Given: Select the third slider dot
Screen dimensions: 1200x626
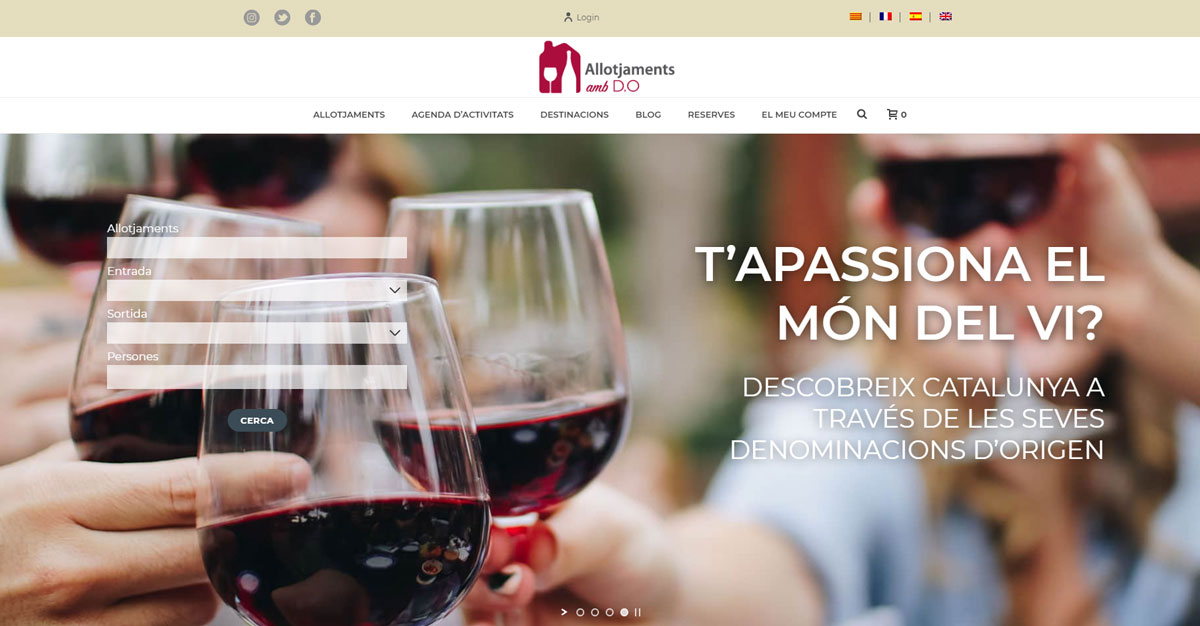Looking at the screenshot, I should click(x=610, y=612).
